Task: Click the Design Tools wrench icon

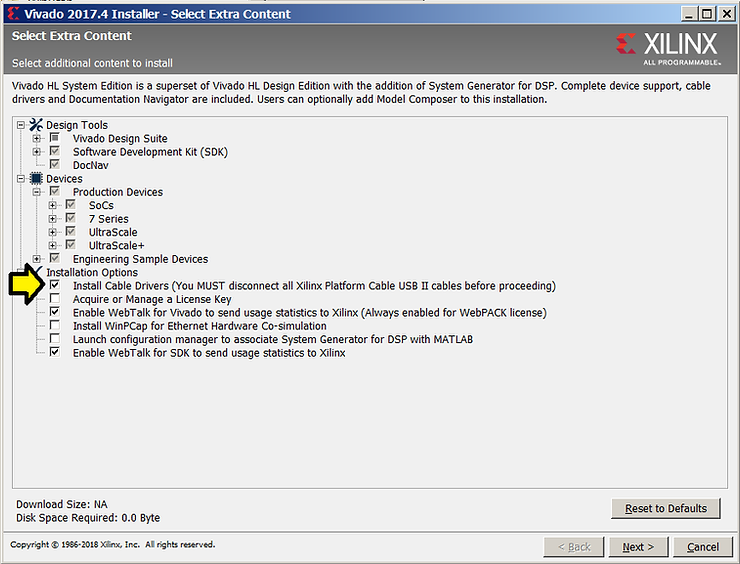Action: [x=36, y=125]
